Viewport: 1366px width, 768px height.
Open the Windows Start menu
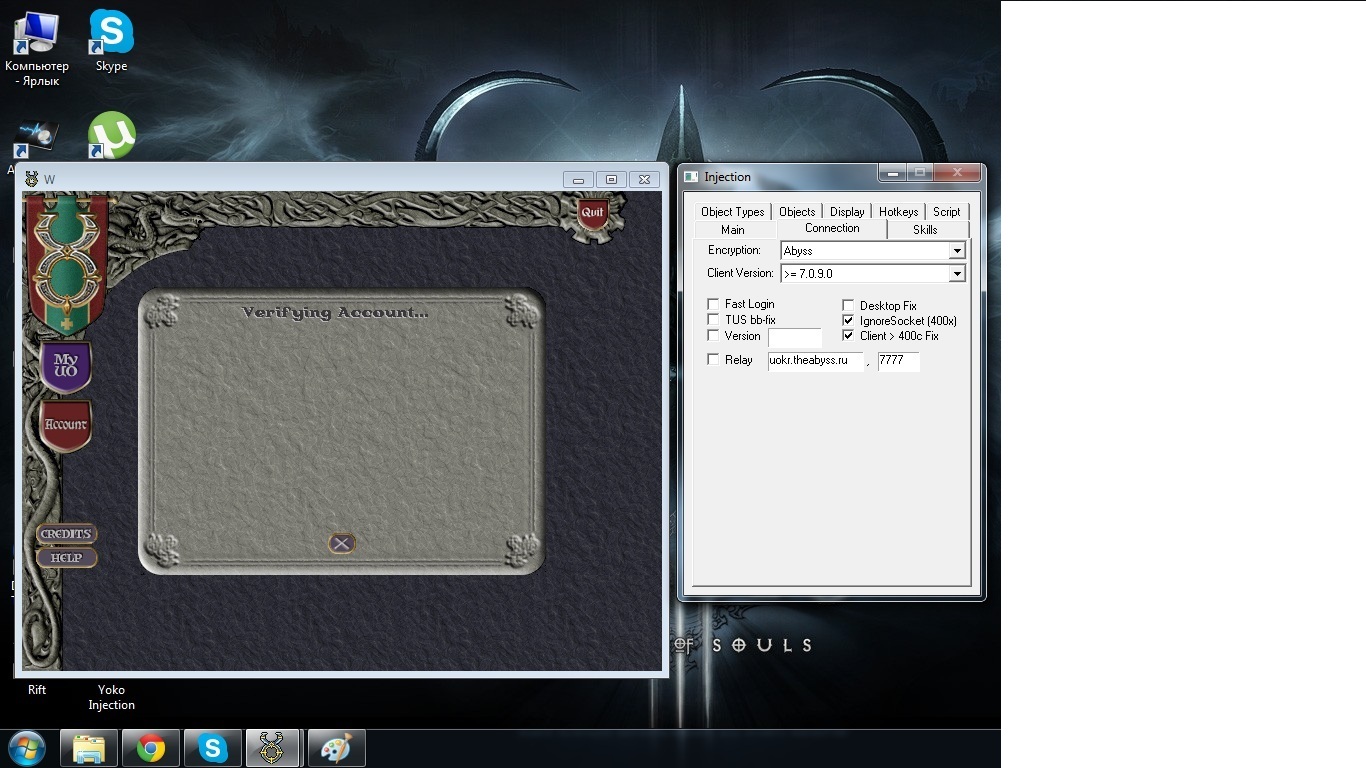pos(27,748)
